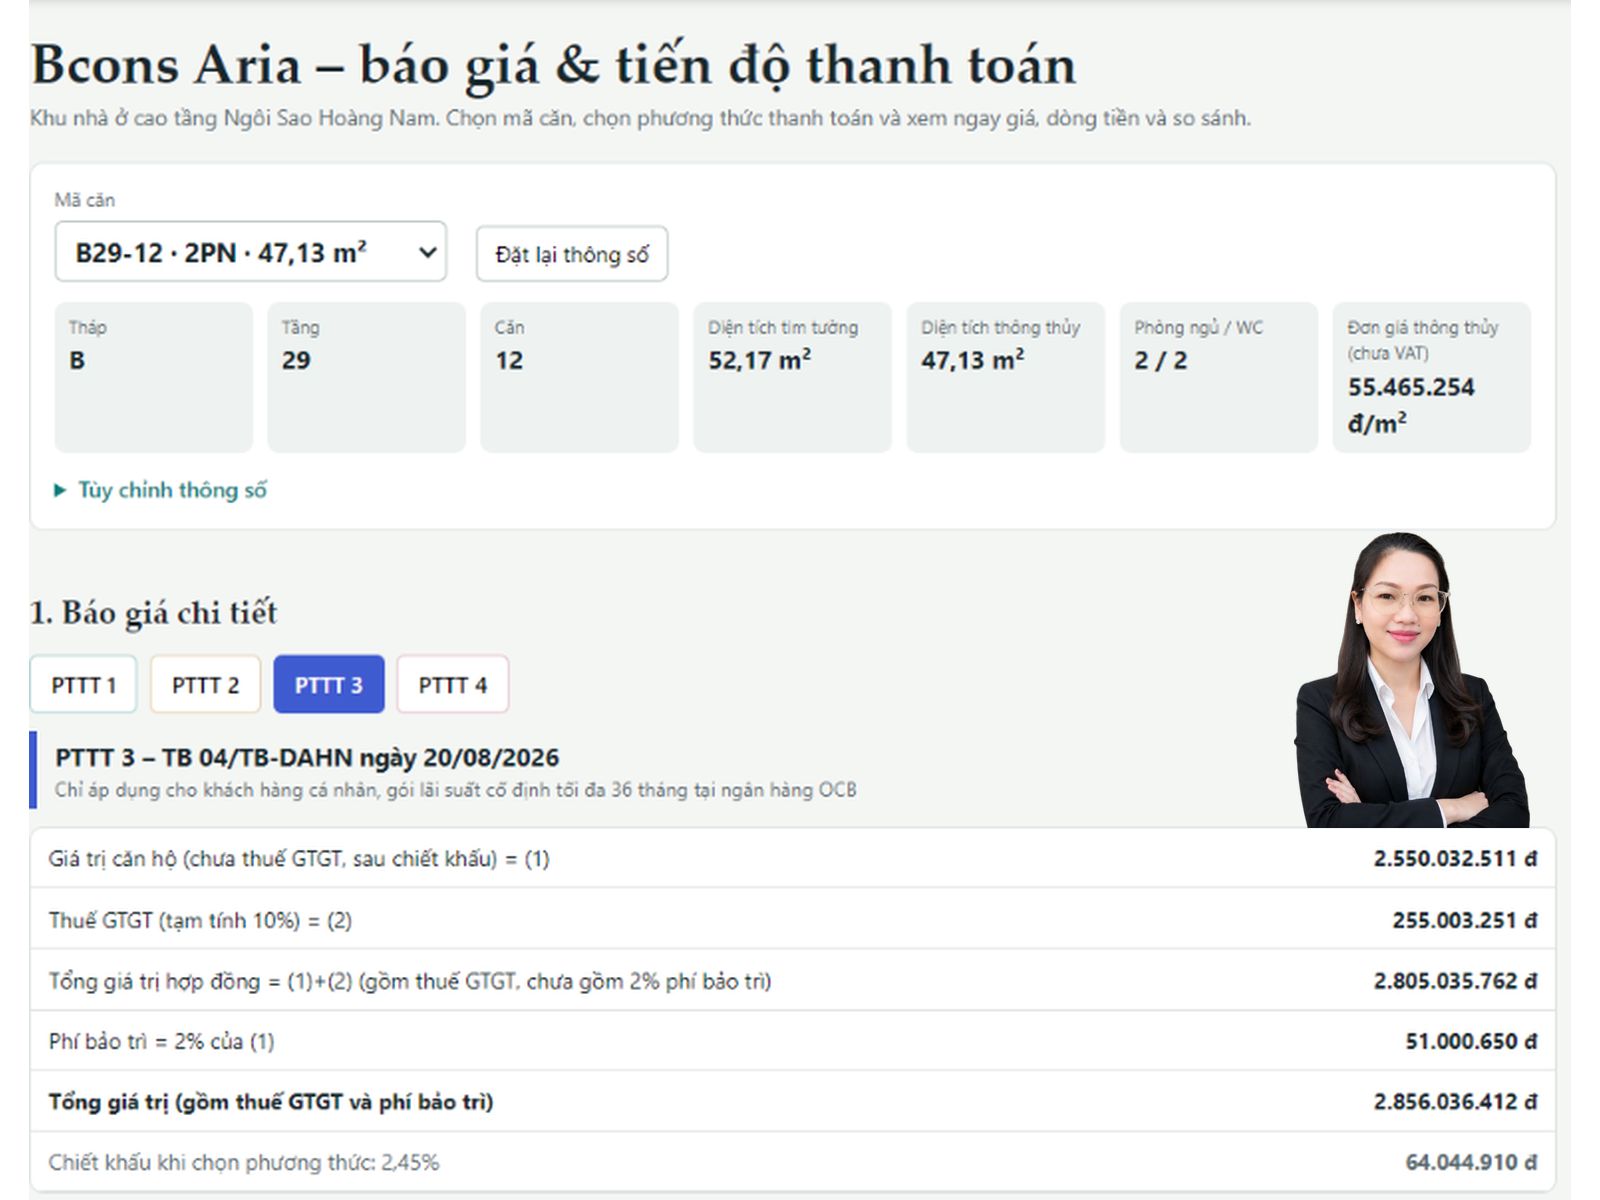Click the PTTT 3 – TB 04/TB-DAHN heading
This screenshot has width=1600, height=1200.
[307, 758]
